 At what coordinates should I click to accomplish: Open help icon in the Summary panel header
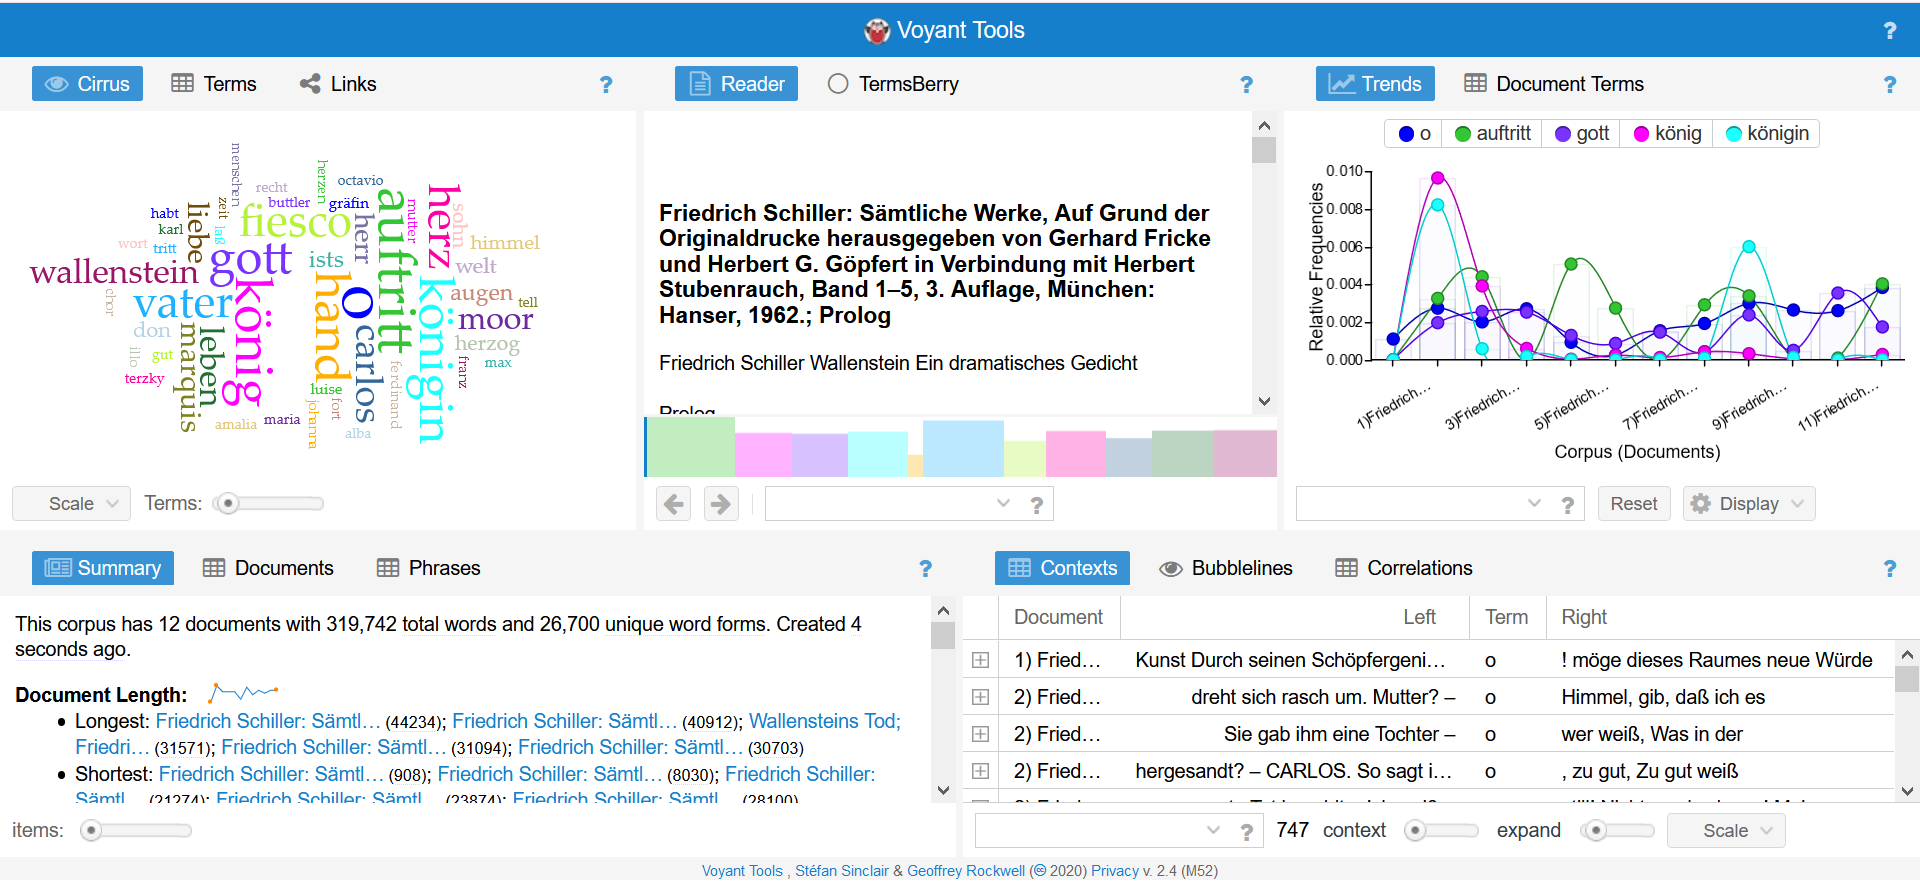(925, 569)
